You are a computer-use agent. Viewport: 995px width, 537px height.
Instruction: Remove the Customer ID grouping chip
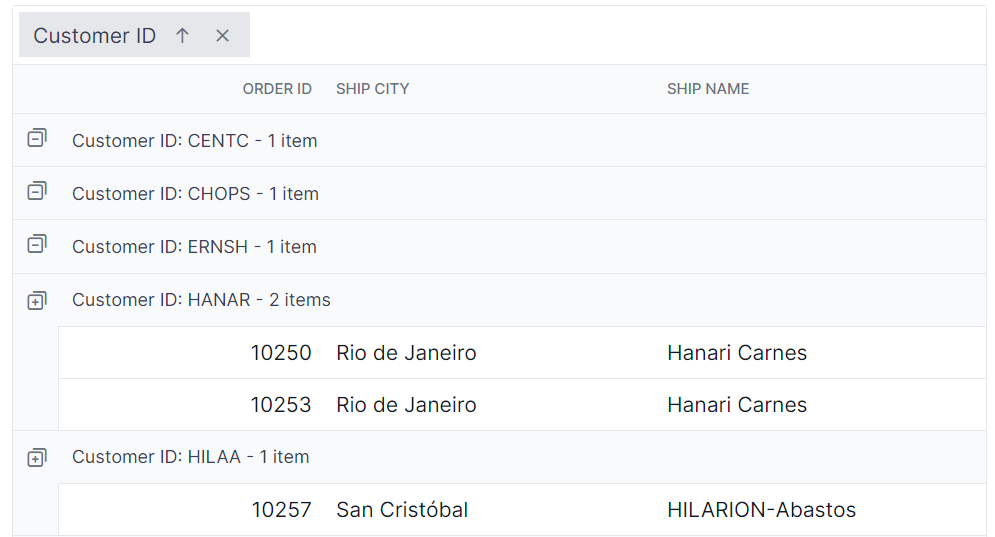click(x=222, y=36)
